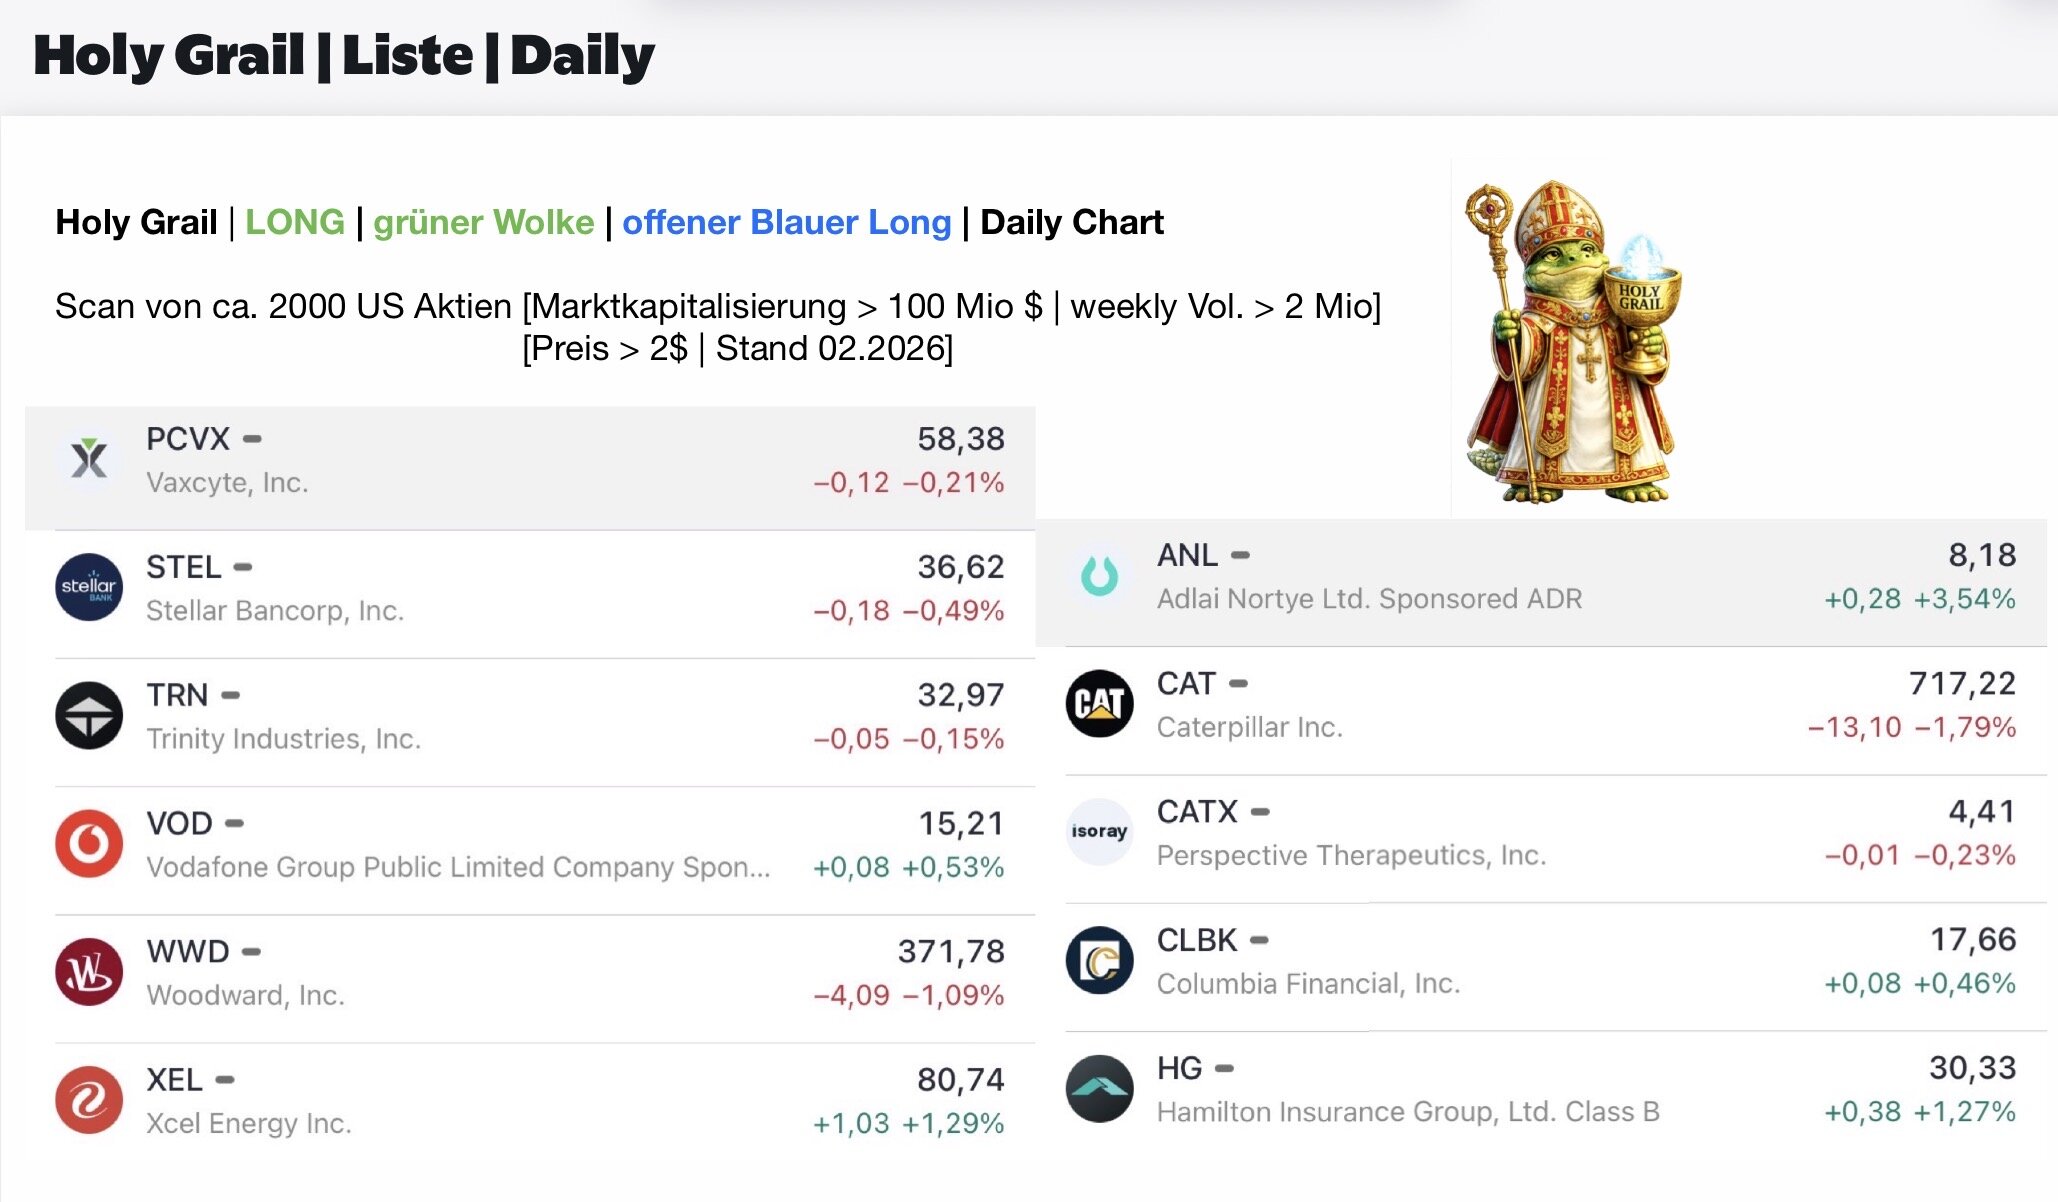Click the Vaxcyte PCVX logo icon

89,460
